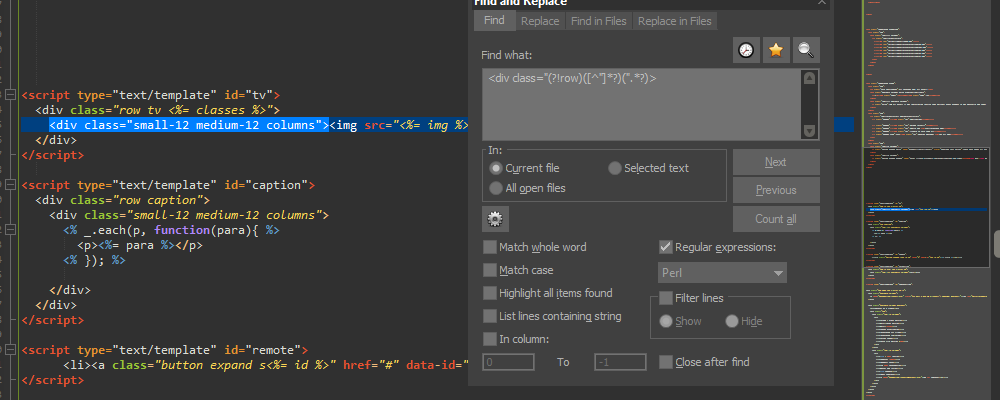
Task: Collapse the script id="remote" fold marker
Action: (10, 350)
